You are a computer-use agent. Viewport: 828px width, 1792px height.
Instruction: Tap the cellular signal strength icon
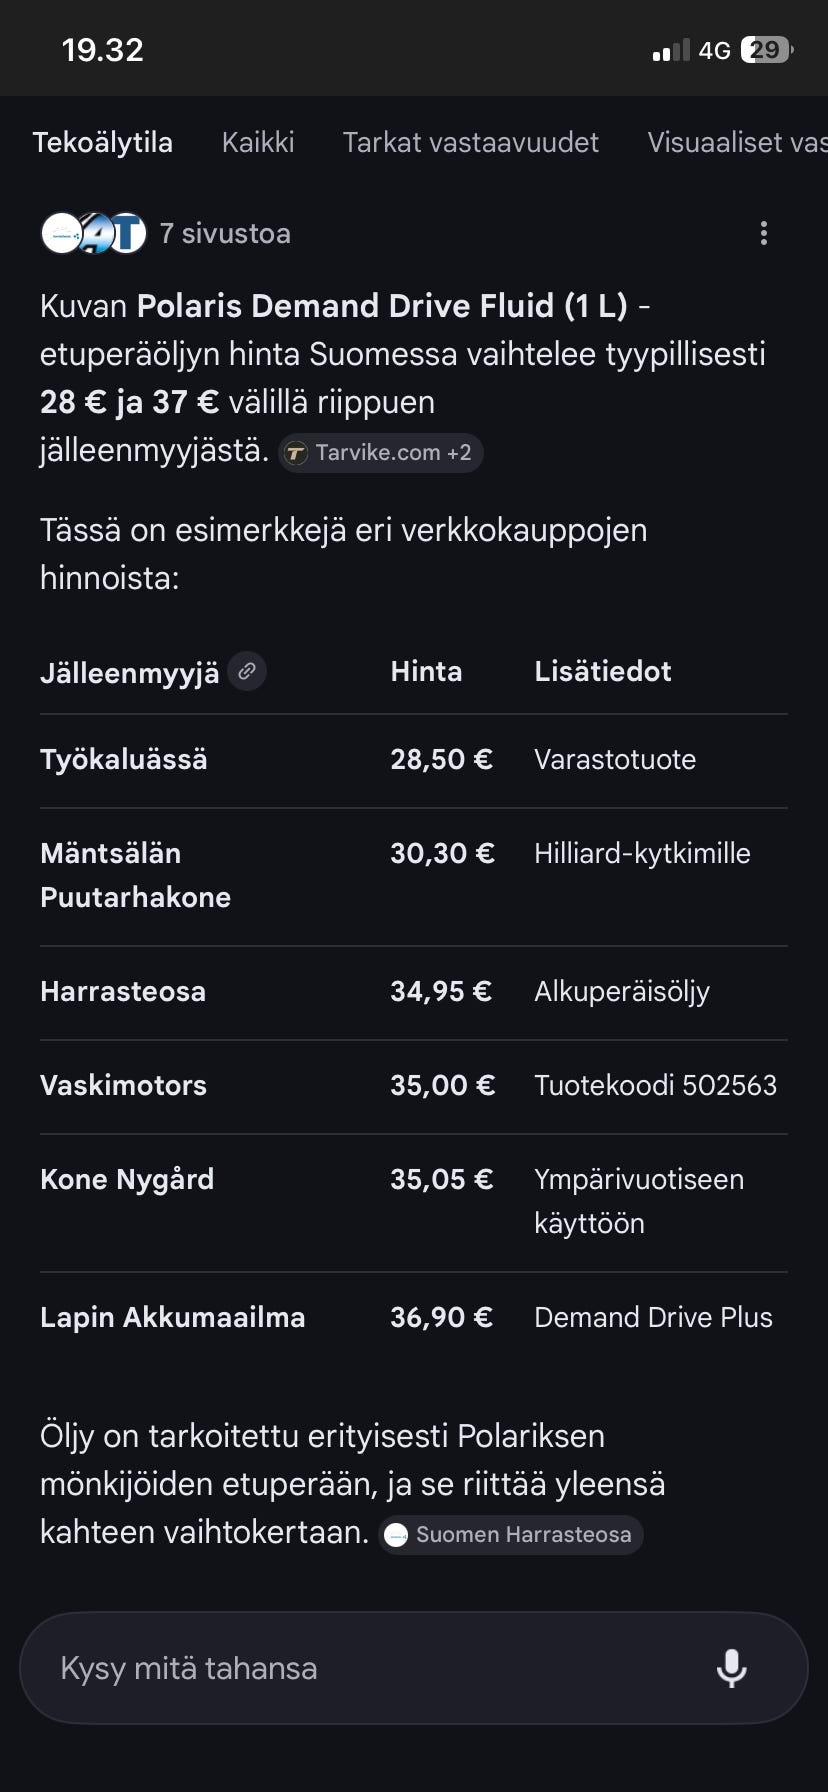click(671, 50)
